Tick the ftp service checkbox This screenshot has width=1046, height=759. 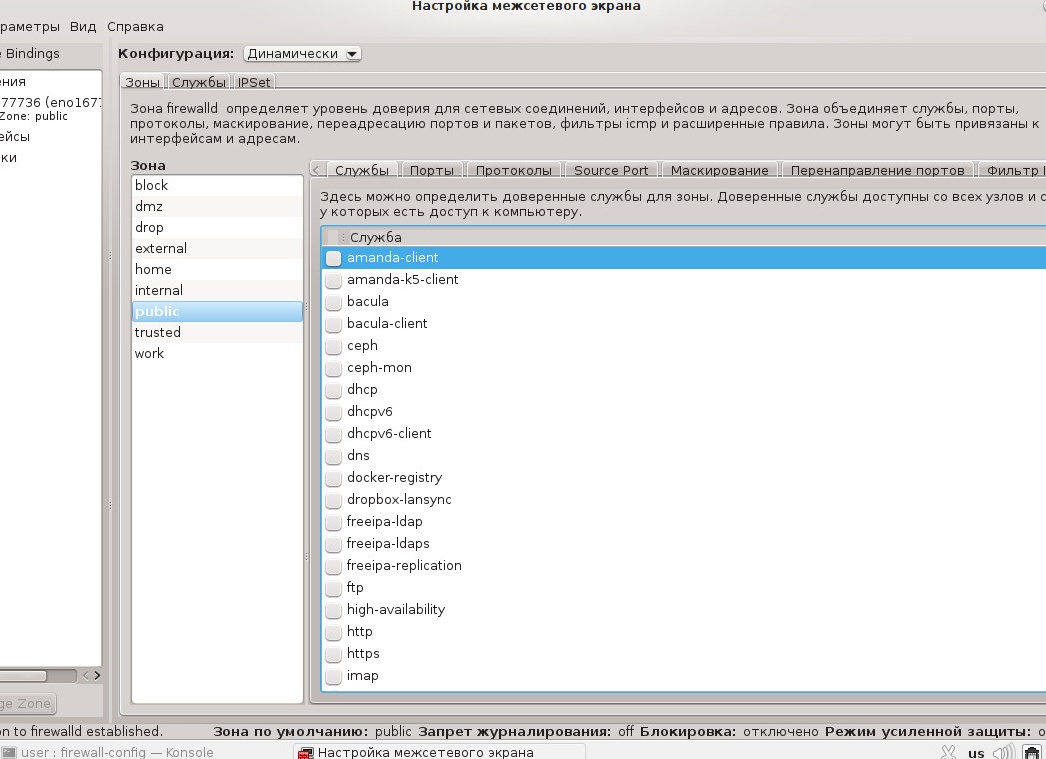(x=334, y=588)
